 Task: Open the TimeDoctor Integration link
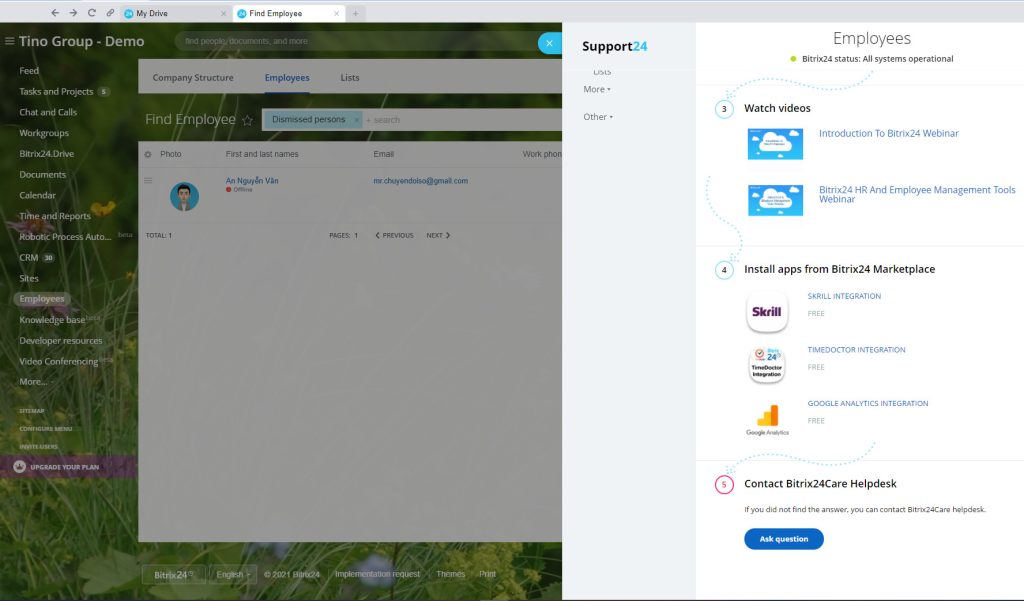(856, 350)
